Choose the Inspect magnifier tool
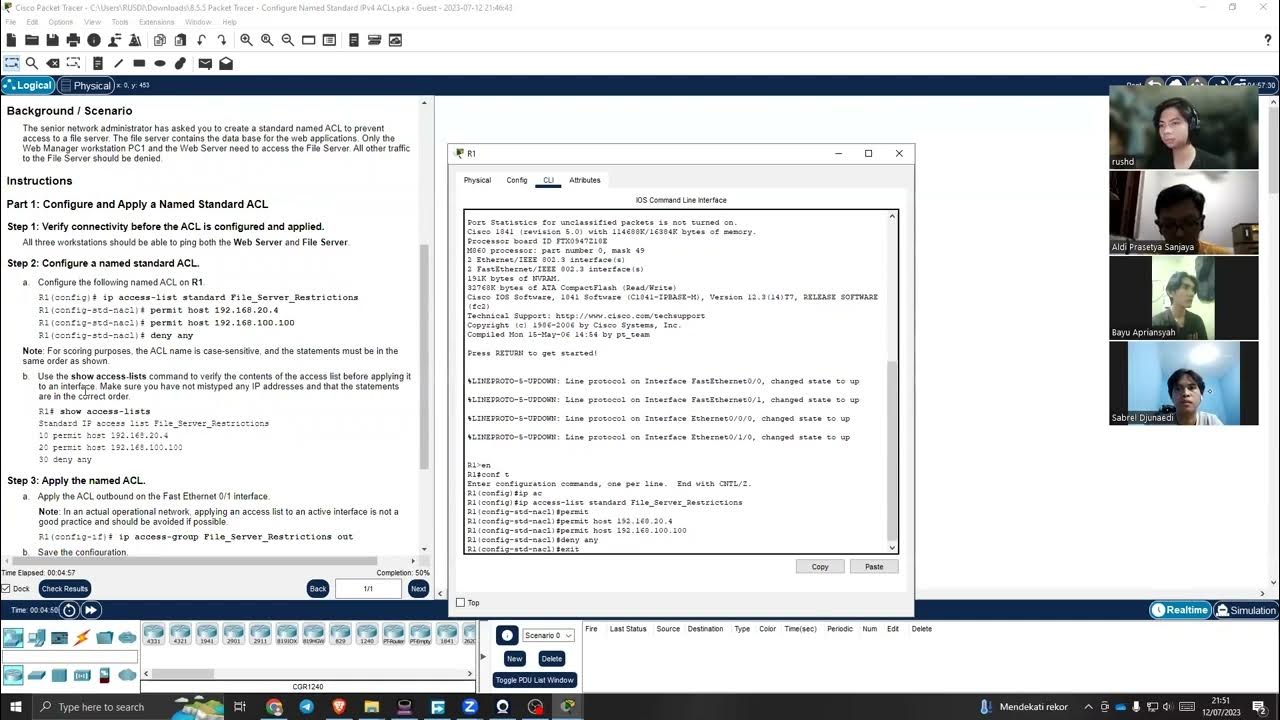The image size is (1280, 720). (32, 63)
